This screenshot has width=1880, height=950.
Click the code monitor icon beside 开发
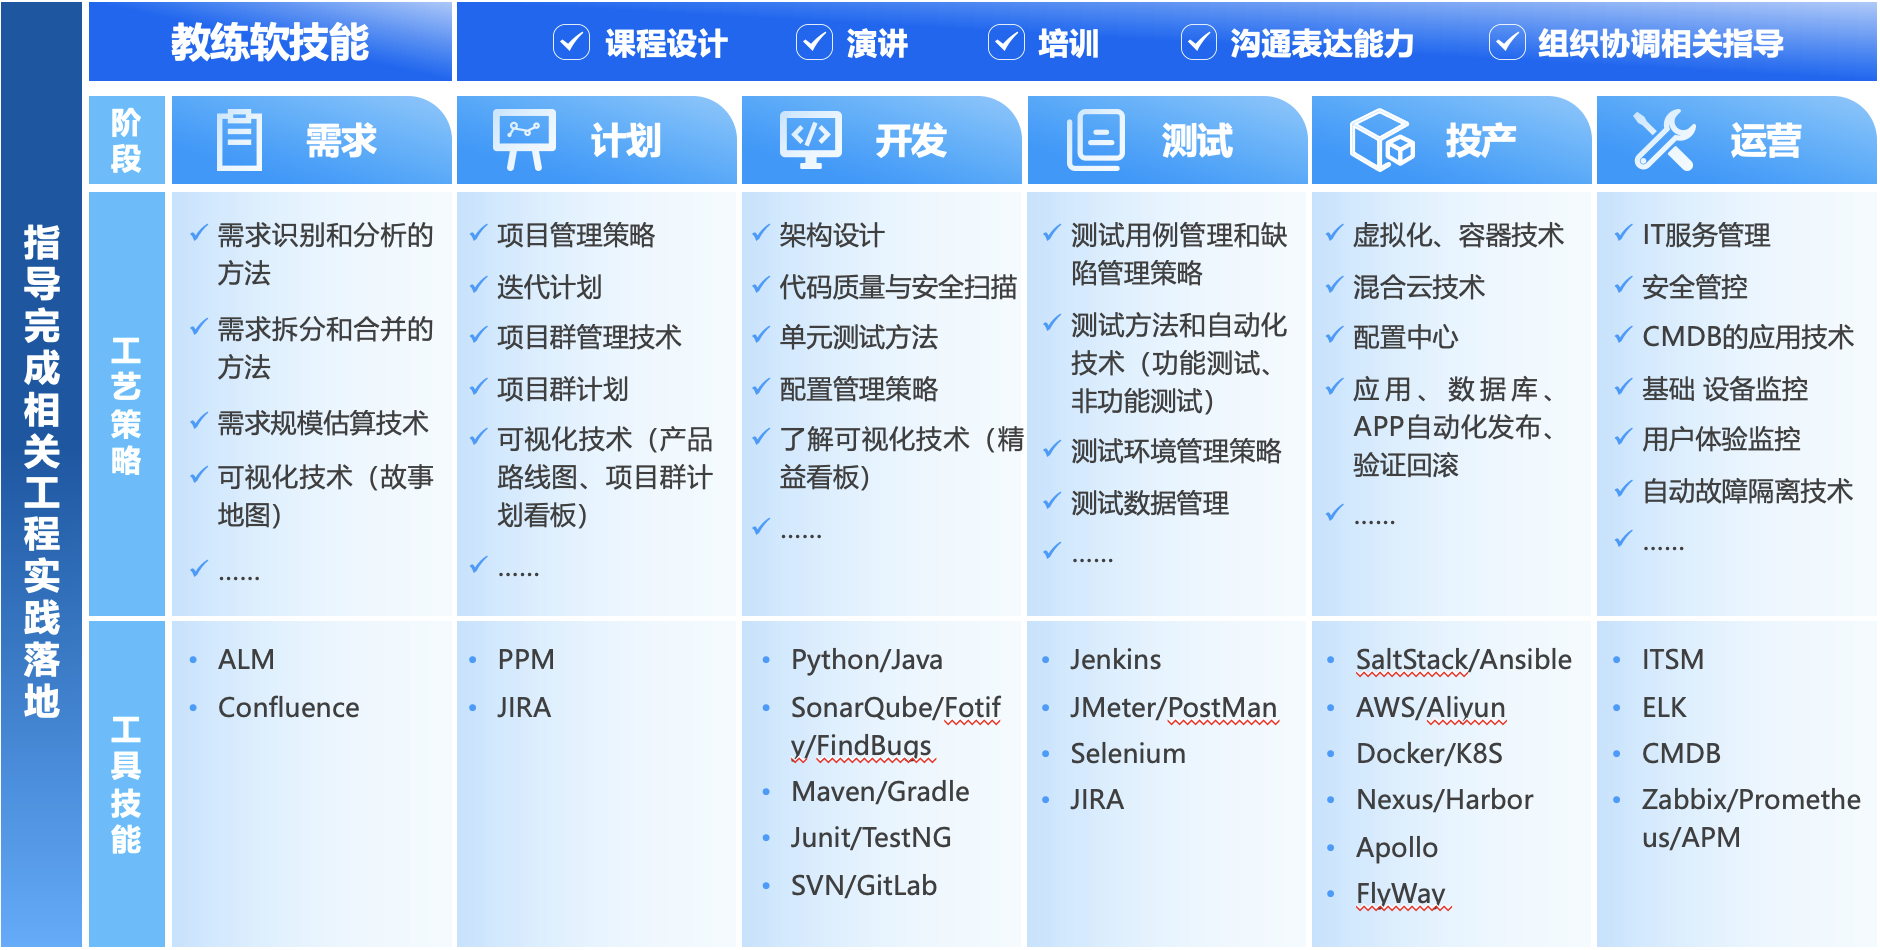point(811,140)
